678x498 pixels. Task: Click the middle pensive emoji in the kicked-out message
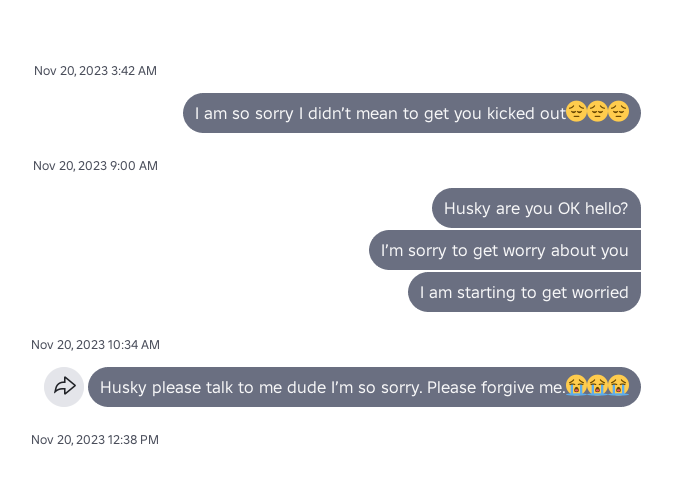pyautogui.click(x=597, y=112)
